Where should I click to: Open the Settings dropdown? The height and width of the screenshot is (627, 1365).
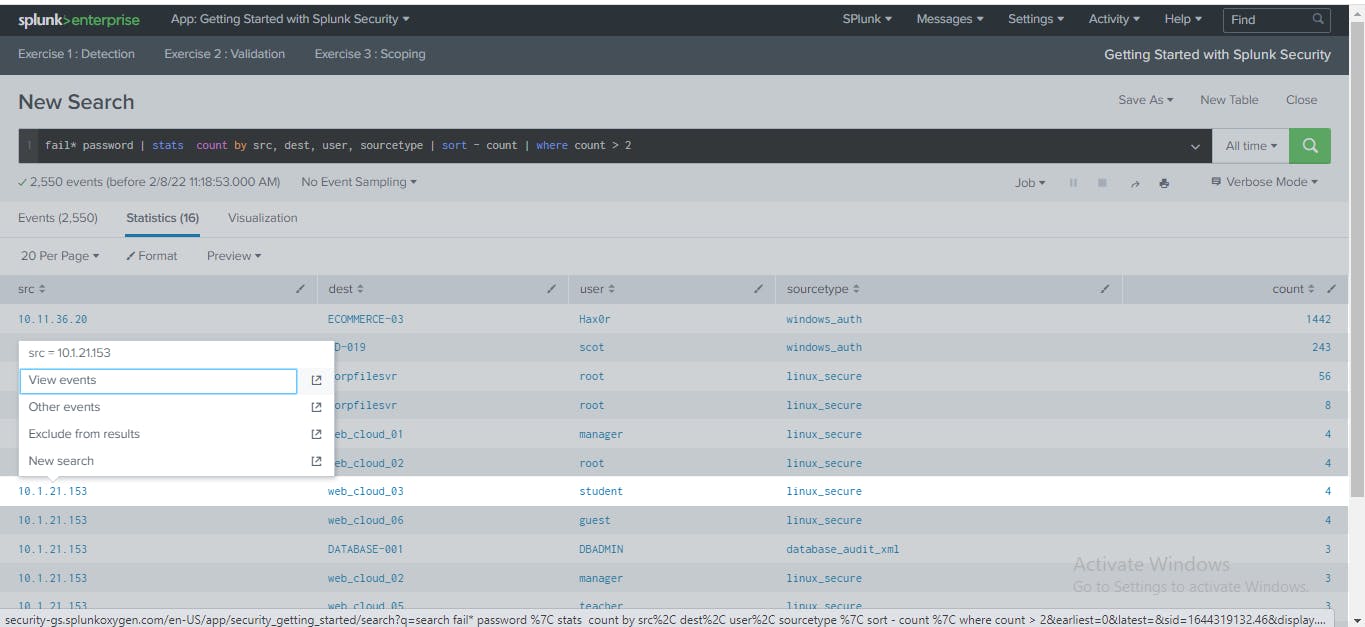(1036, 19)
